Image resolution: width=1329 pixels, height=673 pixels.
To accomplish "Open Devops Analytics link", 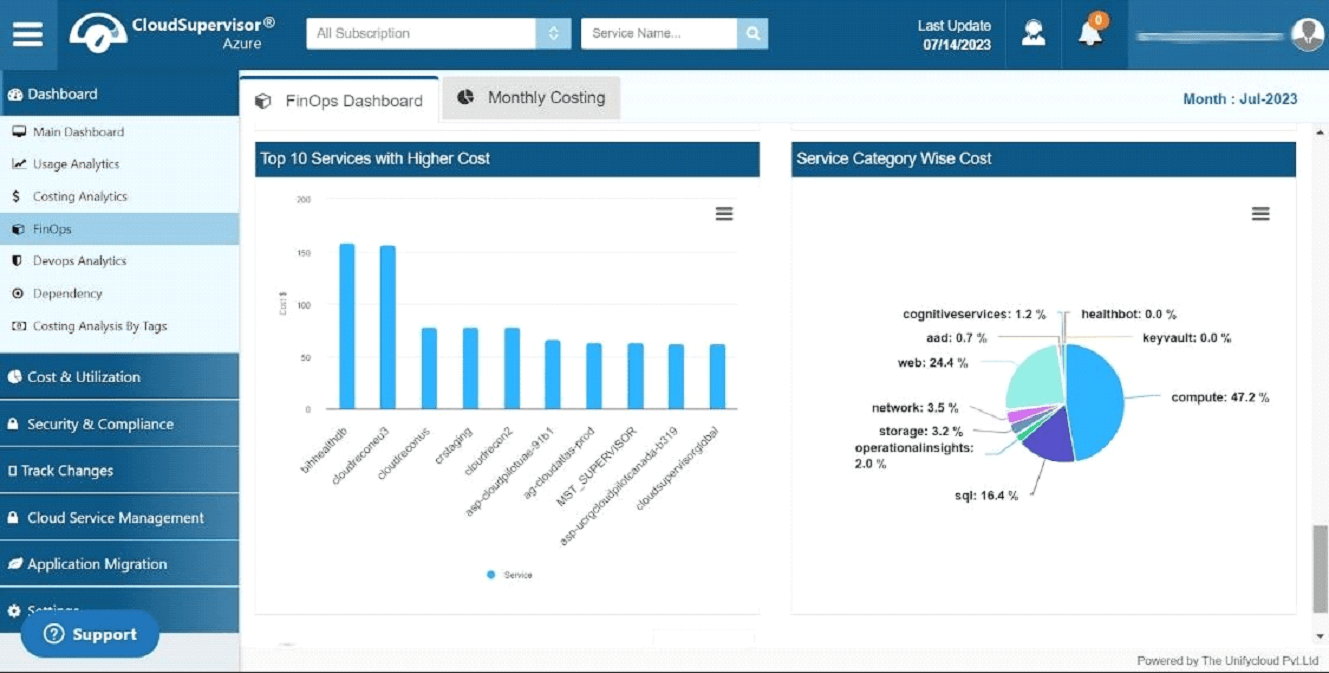I will (x=80, y=261).
